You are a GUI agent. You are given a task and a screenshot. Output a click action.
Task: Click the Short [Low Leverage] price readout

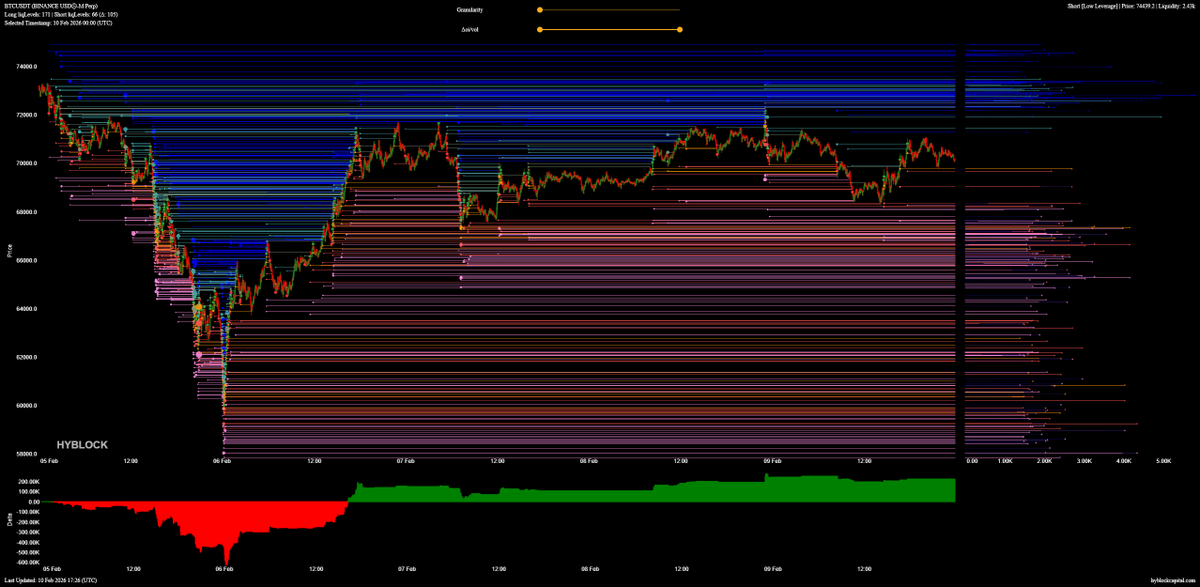click(1131, 6)
